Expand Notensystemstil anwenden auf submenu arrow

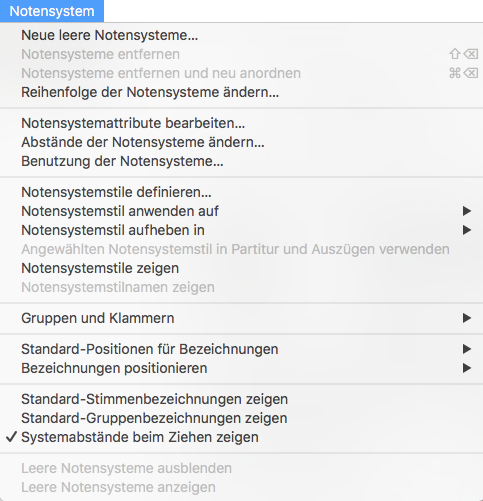[467, 211]
